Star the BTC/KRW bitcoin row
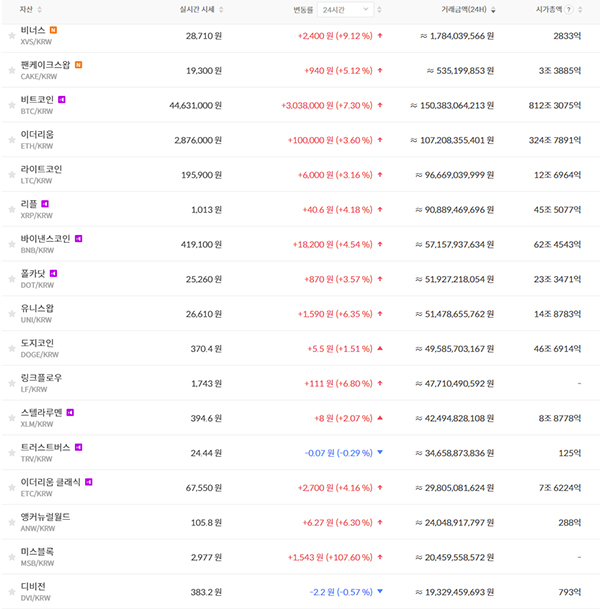 pos(12,105)
